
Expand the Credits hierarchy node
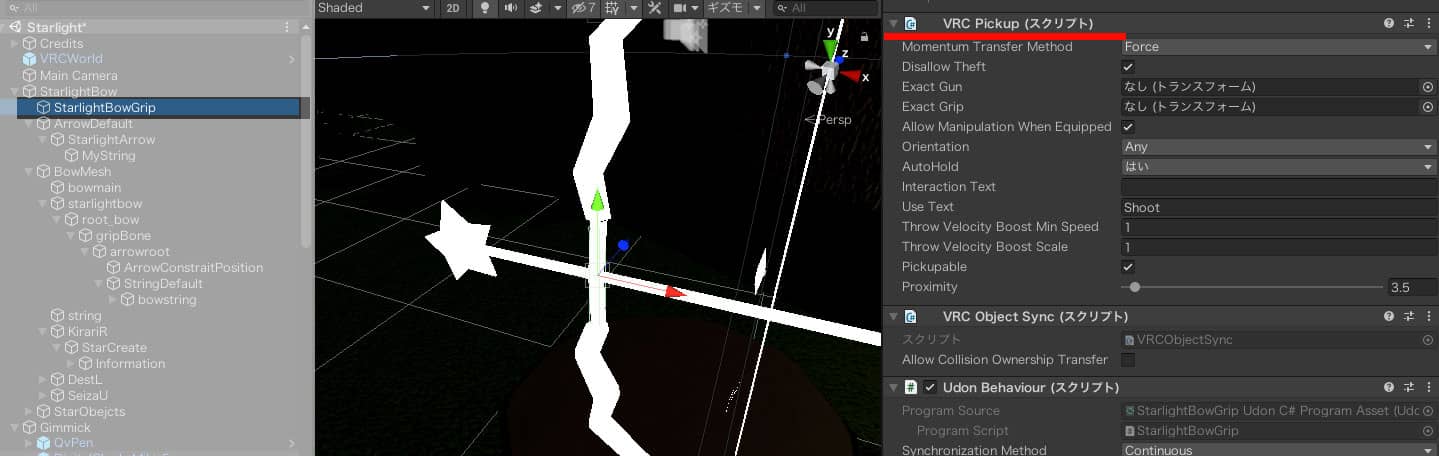(x=14, y=44)
